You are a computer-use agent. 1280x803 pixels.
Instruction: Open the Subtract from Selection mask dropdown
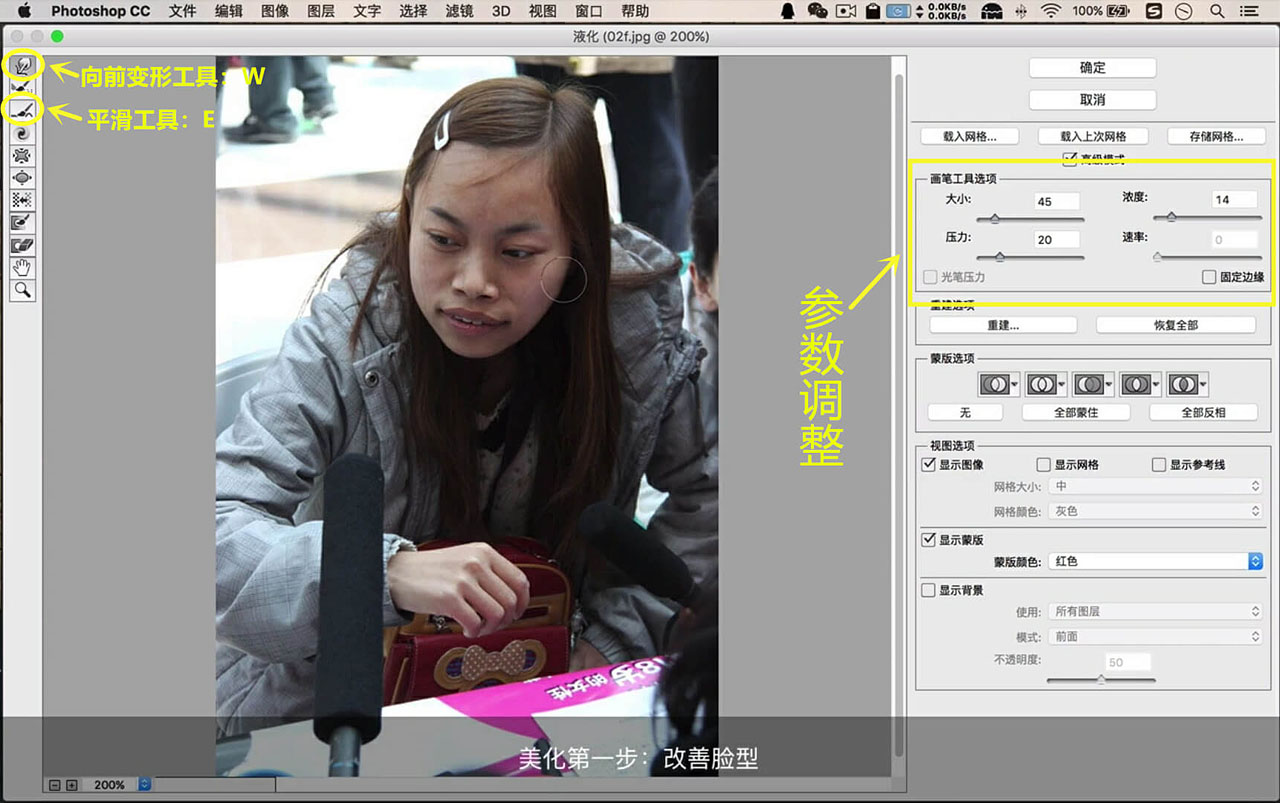tap(1094, 384)
